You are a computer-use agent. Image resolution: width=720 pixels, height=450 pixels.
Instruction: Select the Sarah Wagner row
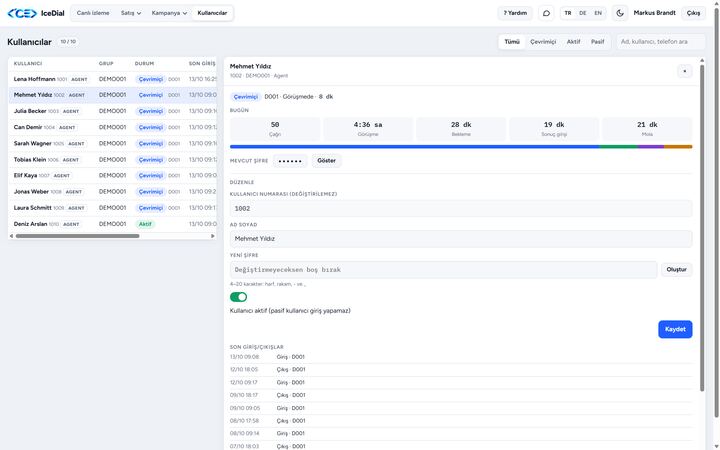click(112, 143)
